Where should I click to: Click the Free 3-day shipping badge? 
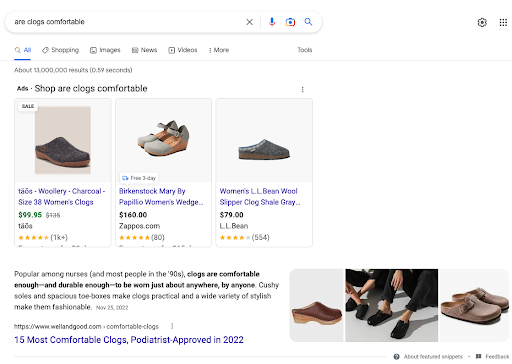[139, 178]
